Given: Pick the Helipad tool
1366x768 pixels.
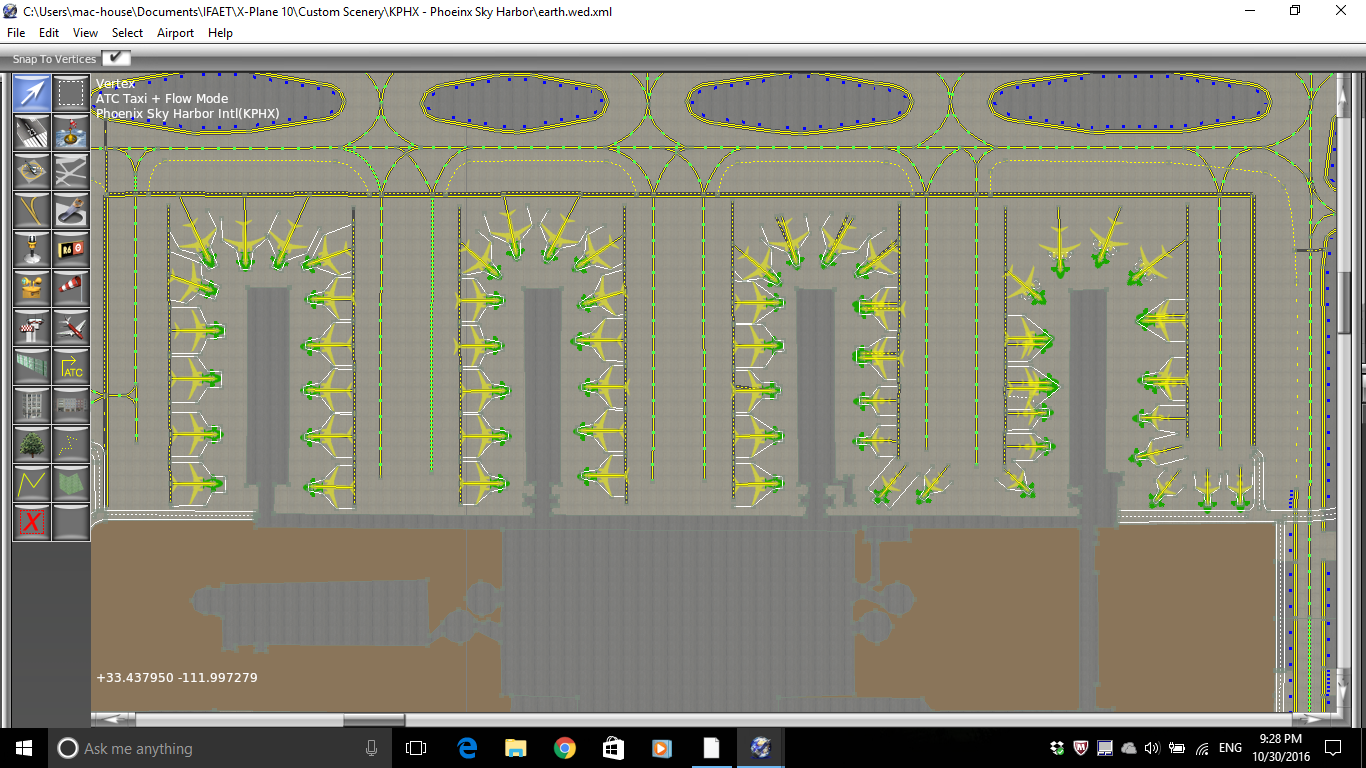Looking at the screenshot, I should (32, 171).
